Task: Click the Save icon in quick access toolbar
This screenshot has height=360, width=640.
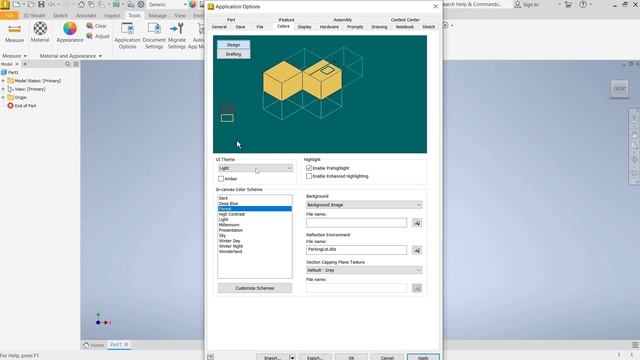Action: tap(41, 4)
